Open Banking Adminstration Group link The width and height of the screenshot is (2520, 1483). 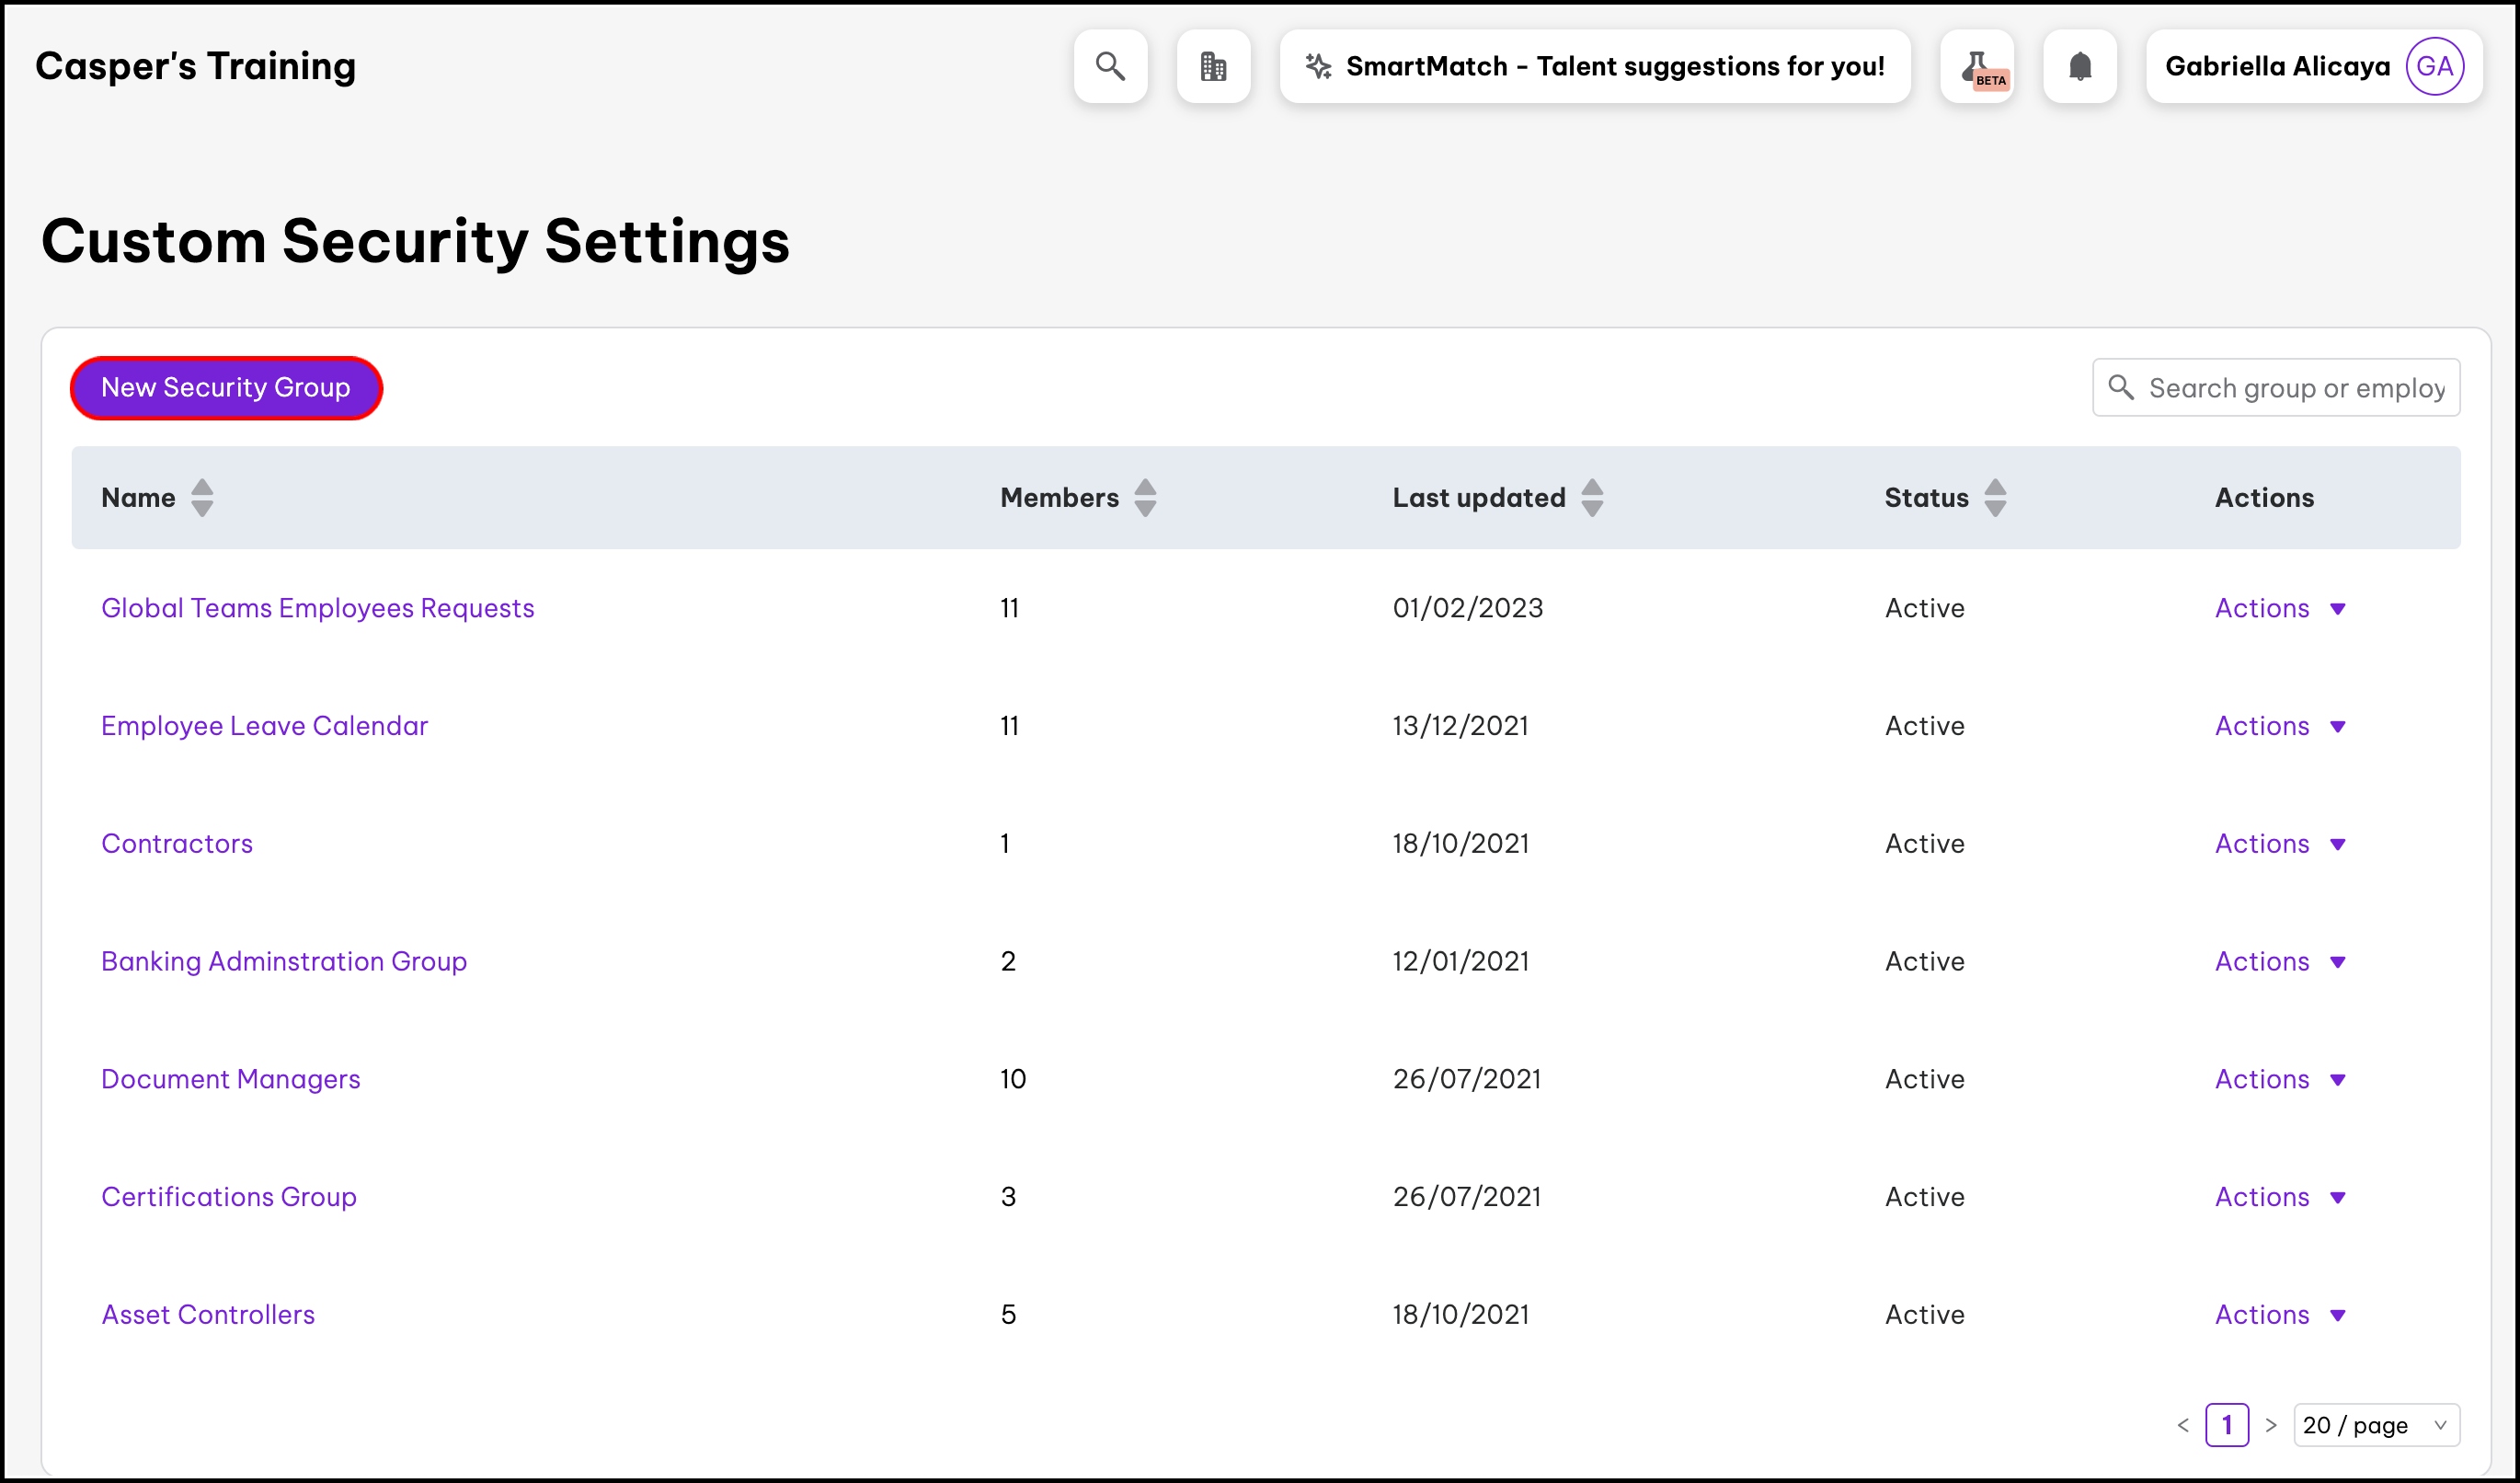click(284, 961)
